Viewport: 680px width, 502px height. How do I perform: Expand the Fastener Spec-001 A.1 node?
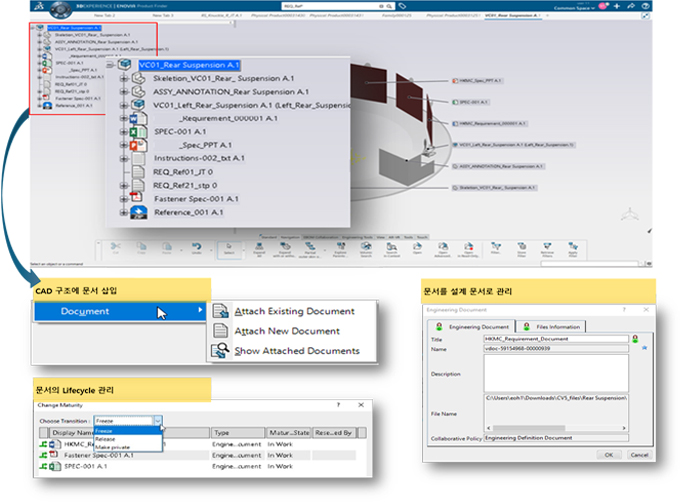coord(124,199)
